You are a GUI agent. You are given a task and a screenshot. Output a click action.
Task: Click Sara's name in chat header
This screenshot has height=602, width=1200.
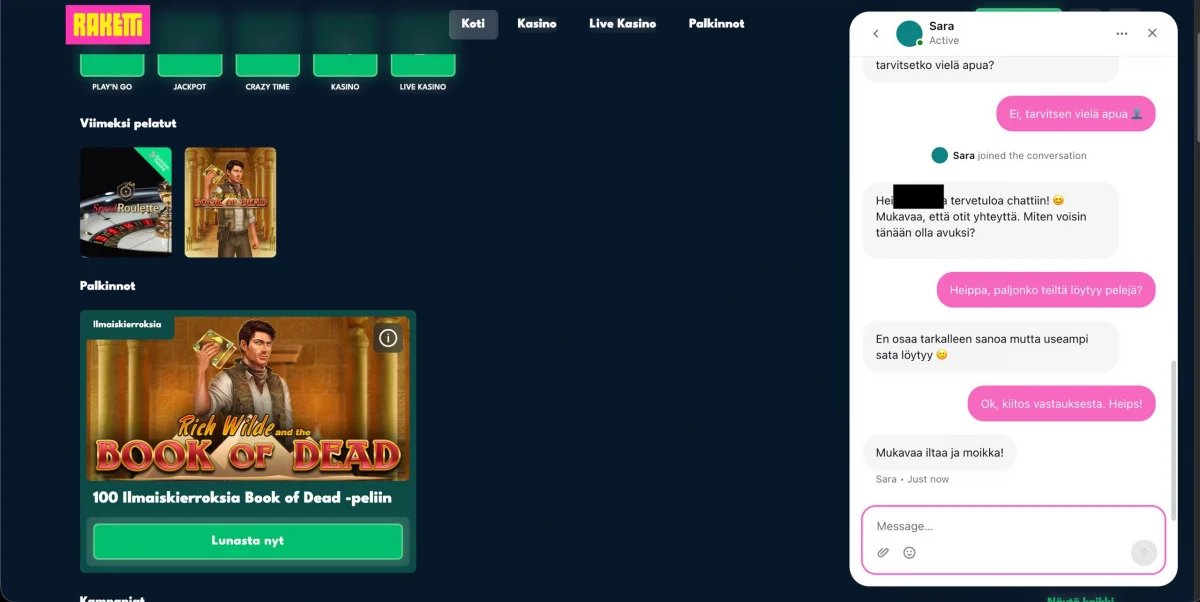tap(941, 26)
